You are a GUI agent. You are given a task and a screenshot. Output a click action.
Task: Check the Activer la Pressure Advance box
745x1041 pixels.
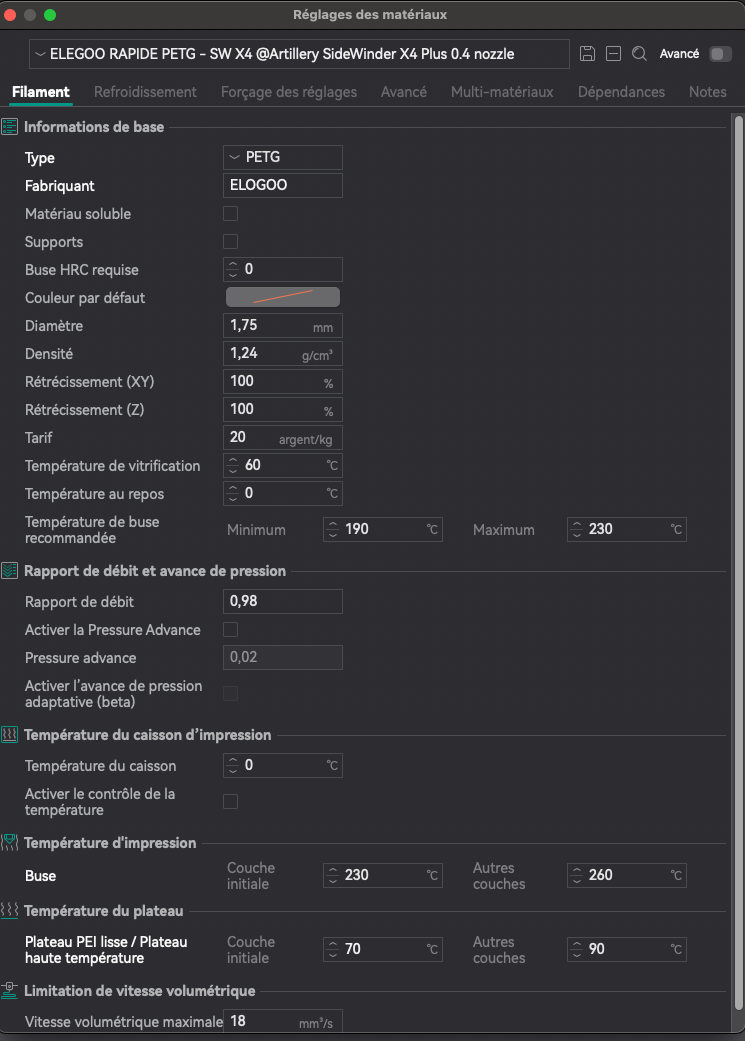coord(231,630)
